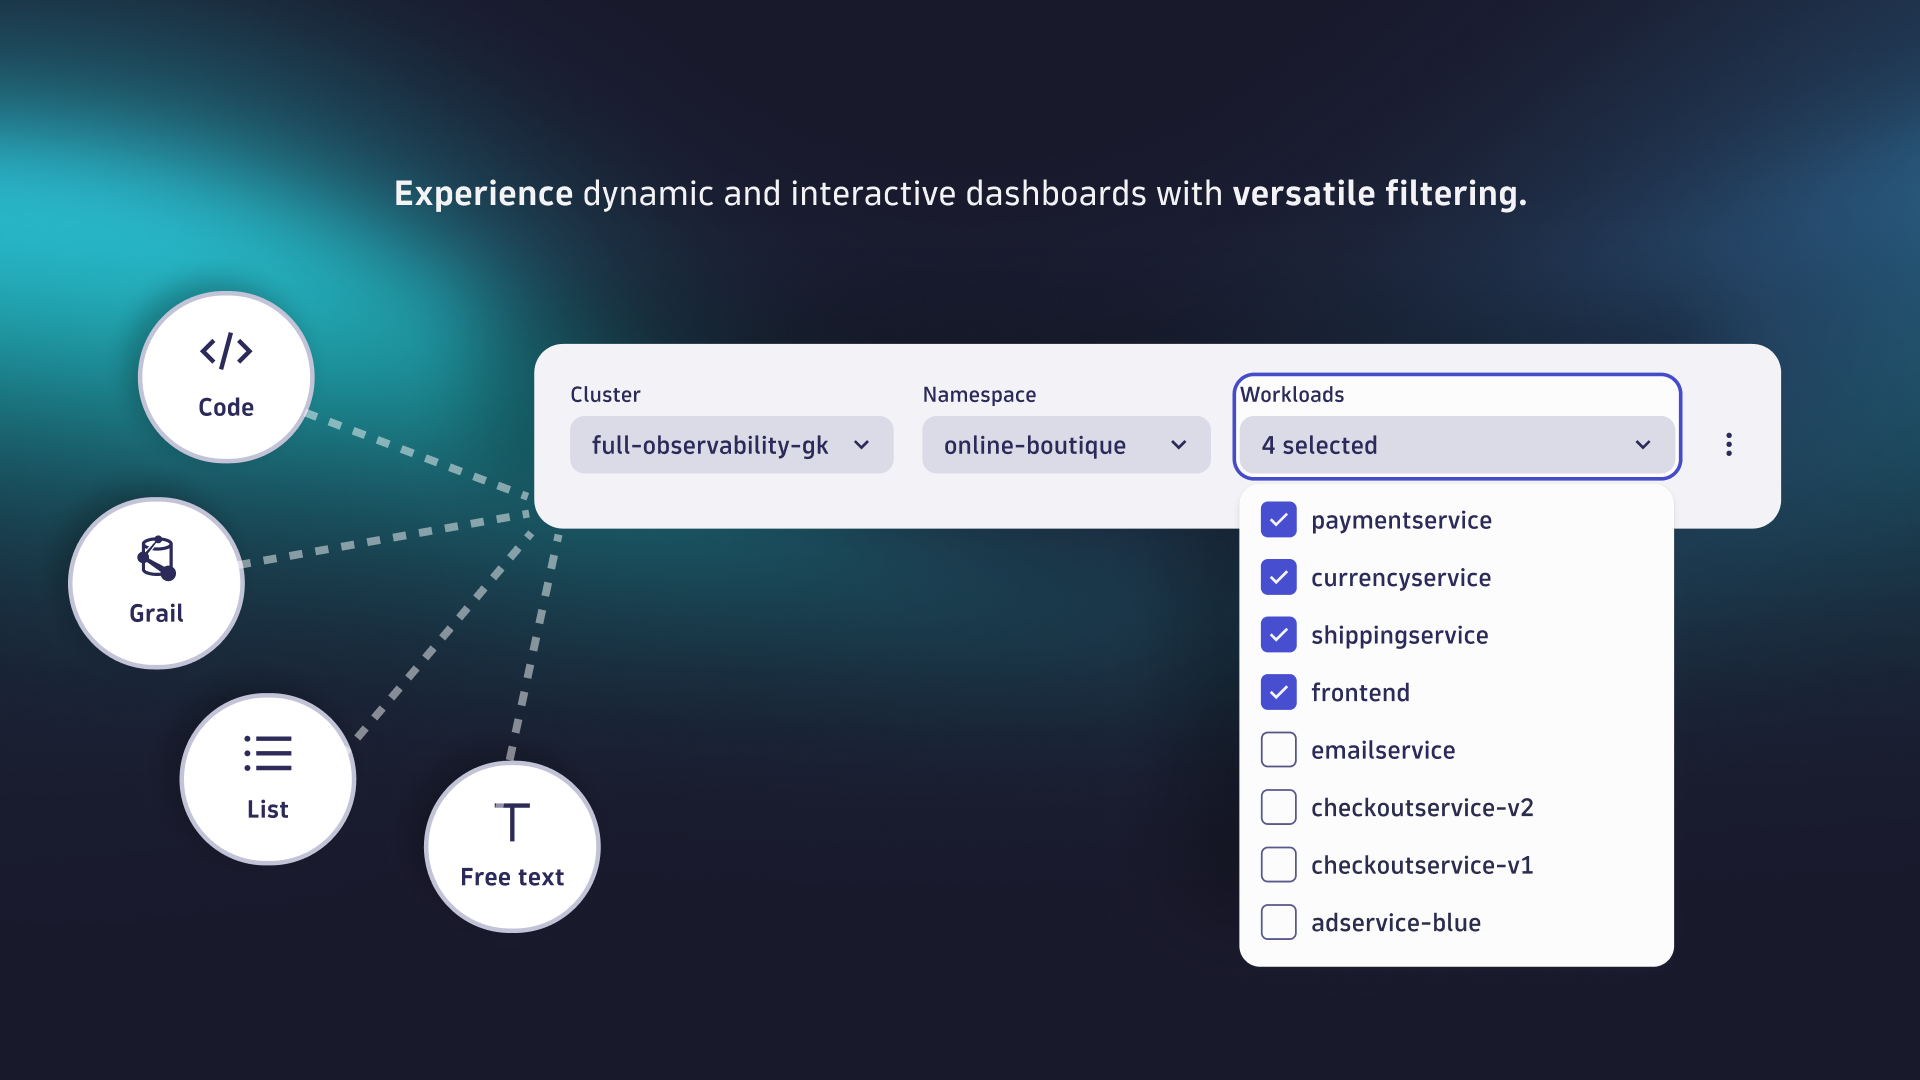This screenshot has height=1080, width=1920.
Task: Toggle the emailservice workload checkbox
Action: coord(1276,750)
